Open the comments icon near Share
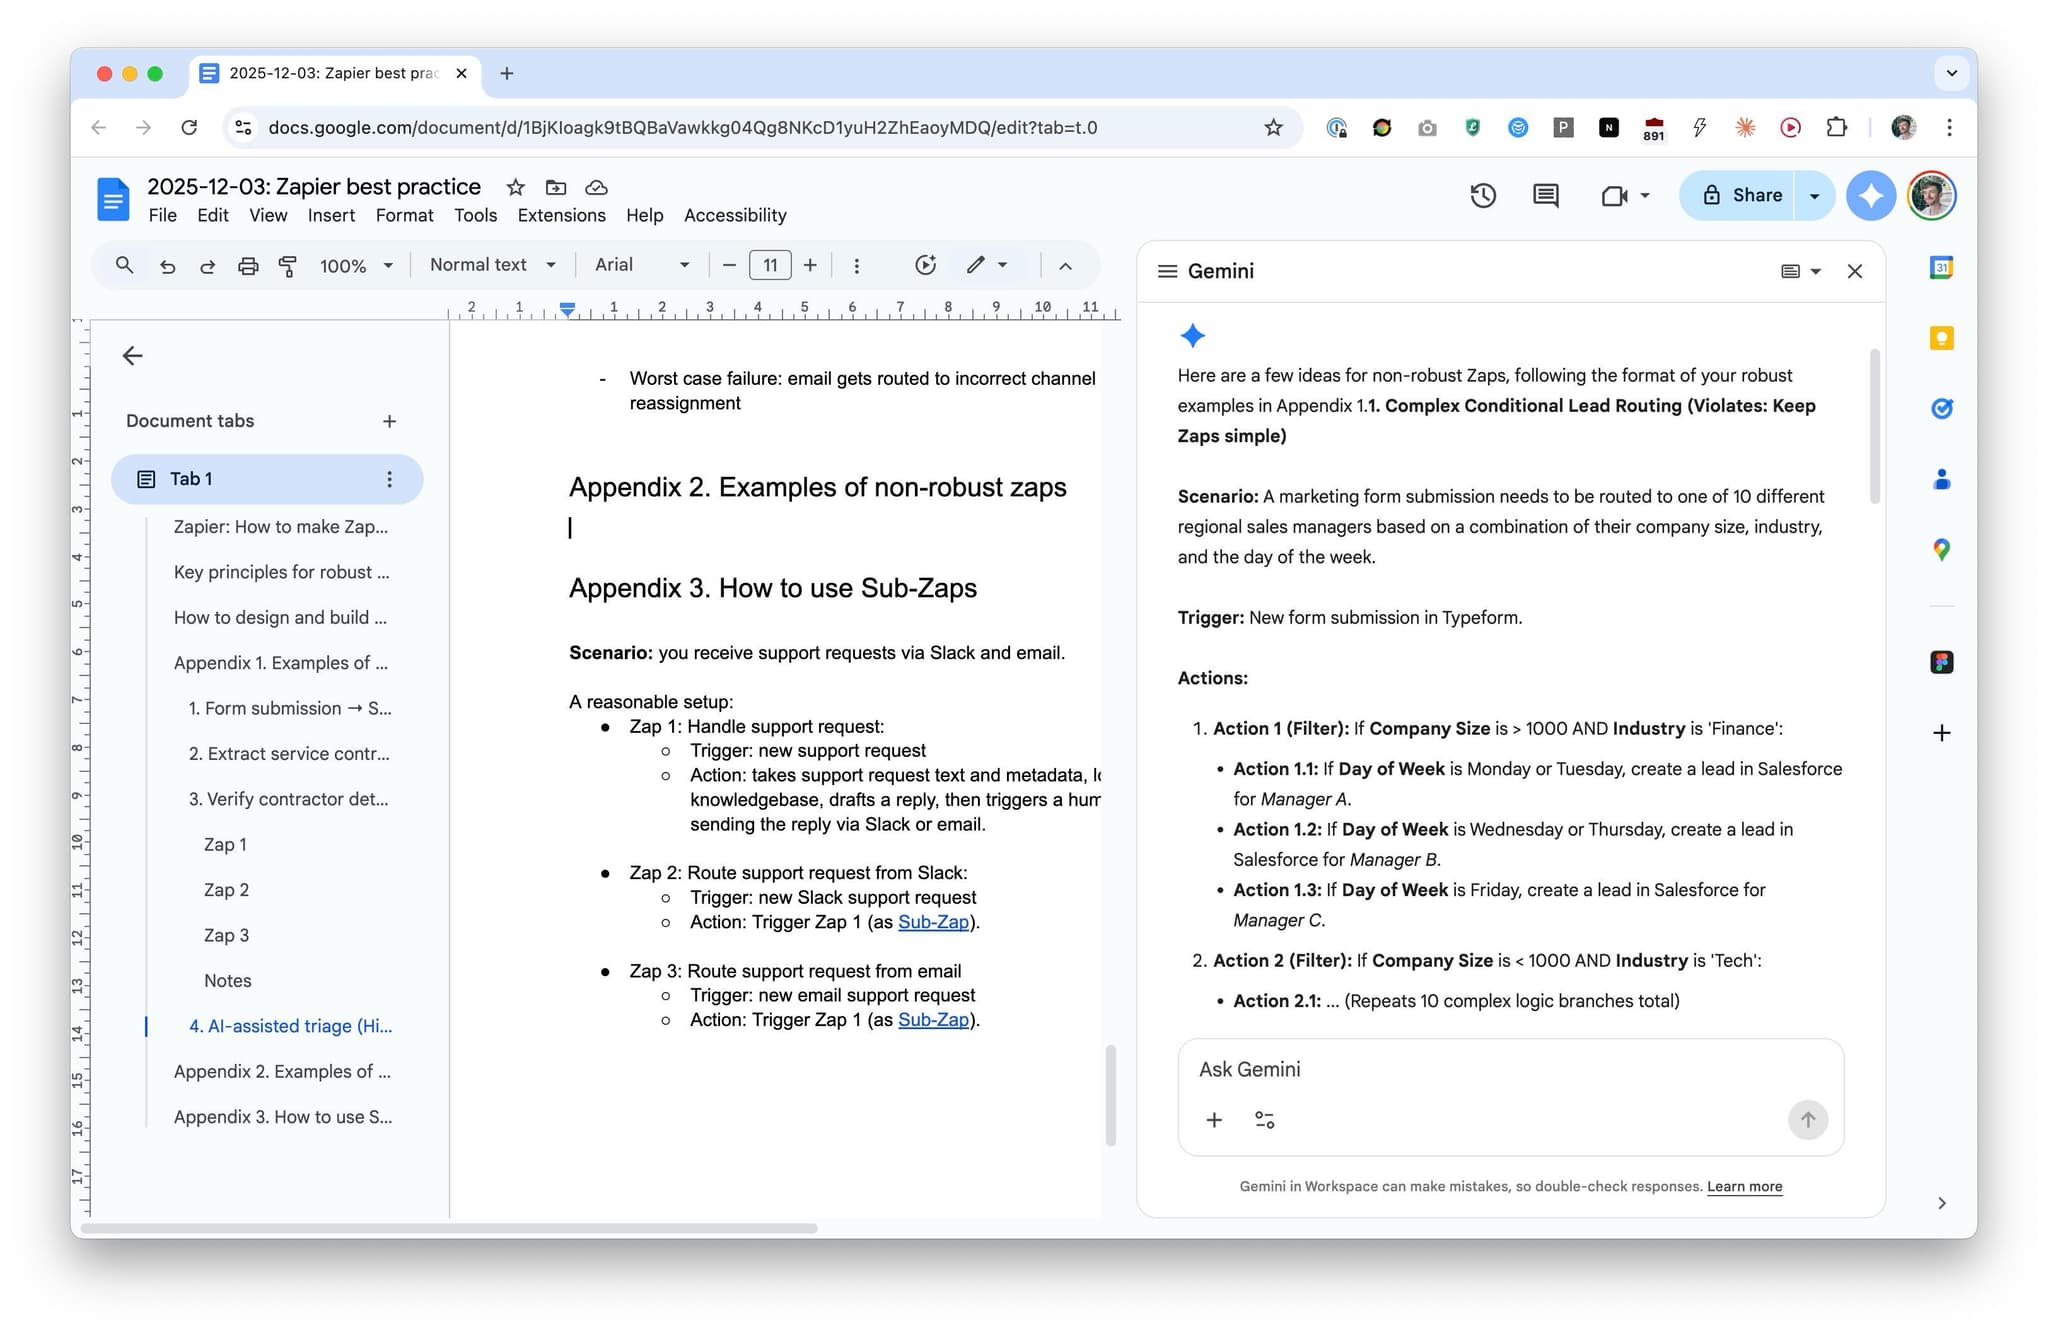The height and width of the screenshot is (1332, 2048). [x=1544, y=195]
